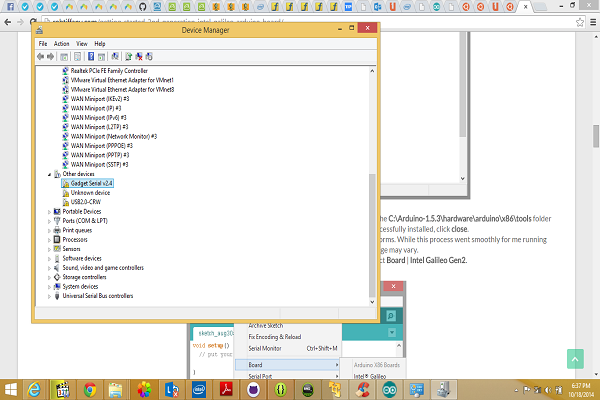
Task: Open the Help menu in Device Manager
Action: pos(99,44)
